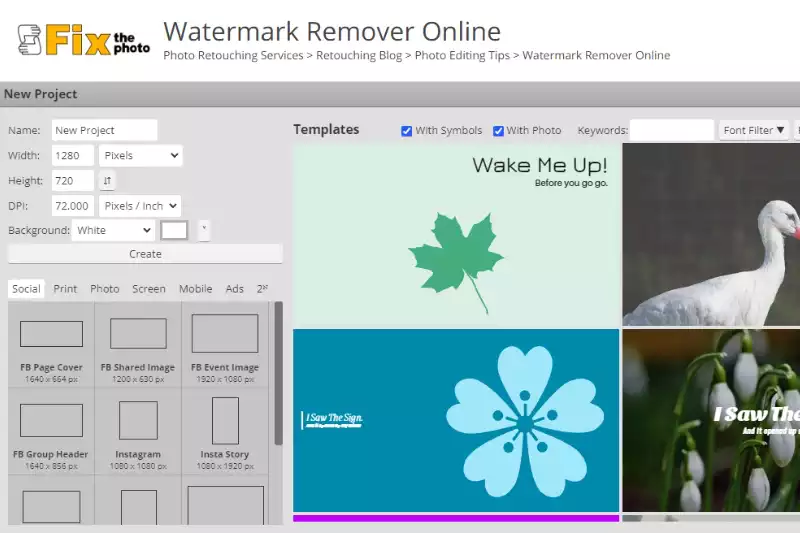The height and width of the screenshot is (533, 800).
Task: Open the Background White dropdown
Action: tap(113, 230)
